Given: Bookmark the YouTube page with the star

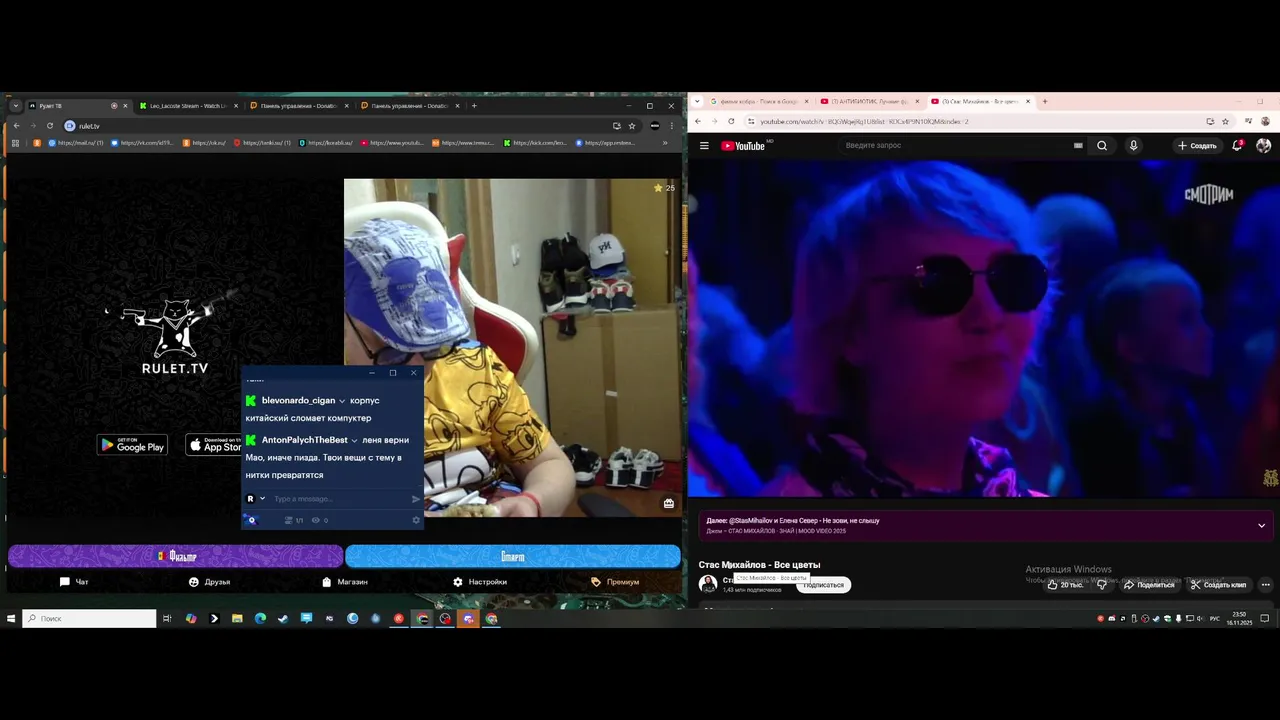Looking at the screenshot, I should [1225, 122].
